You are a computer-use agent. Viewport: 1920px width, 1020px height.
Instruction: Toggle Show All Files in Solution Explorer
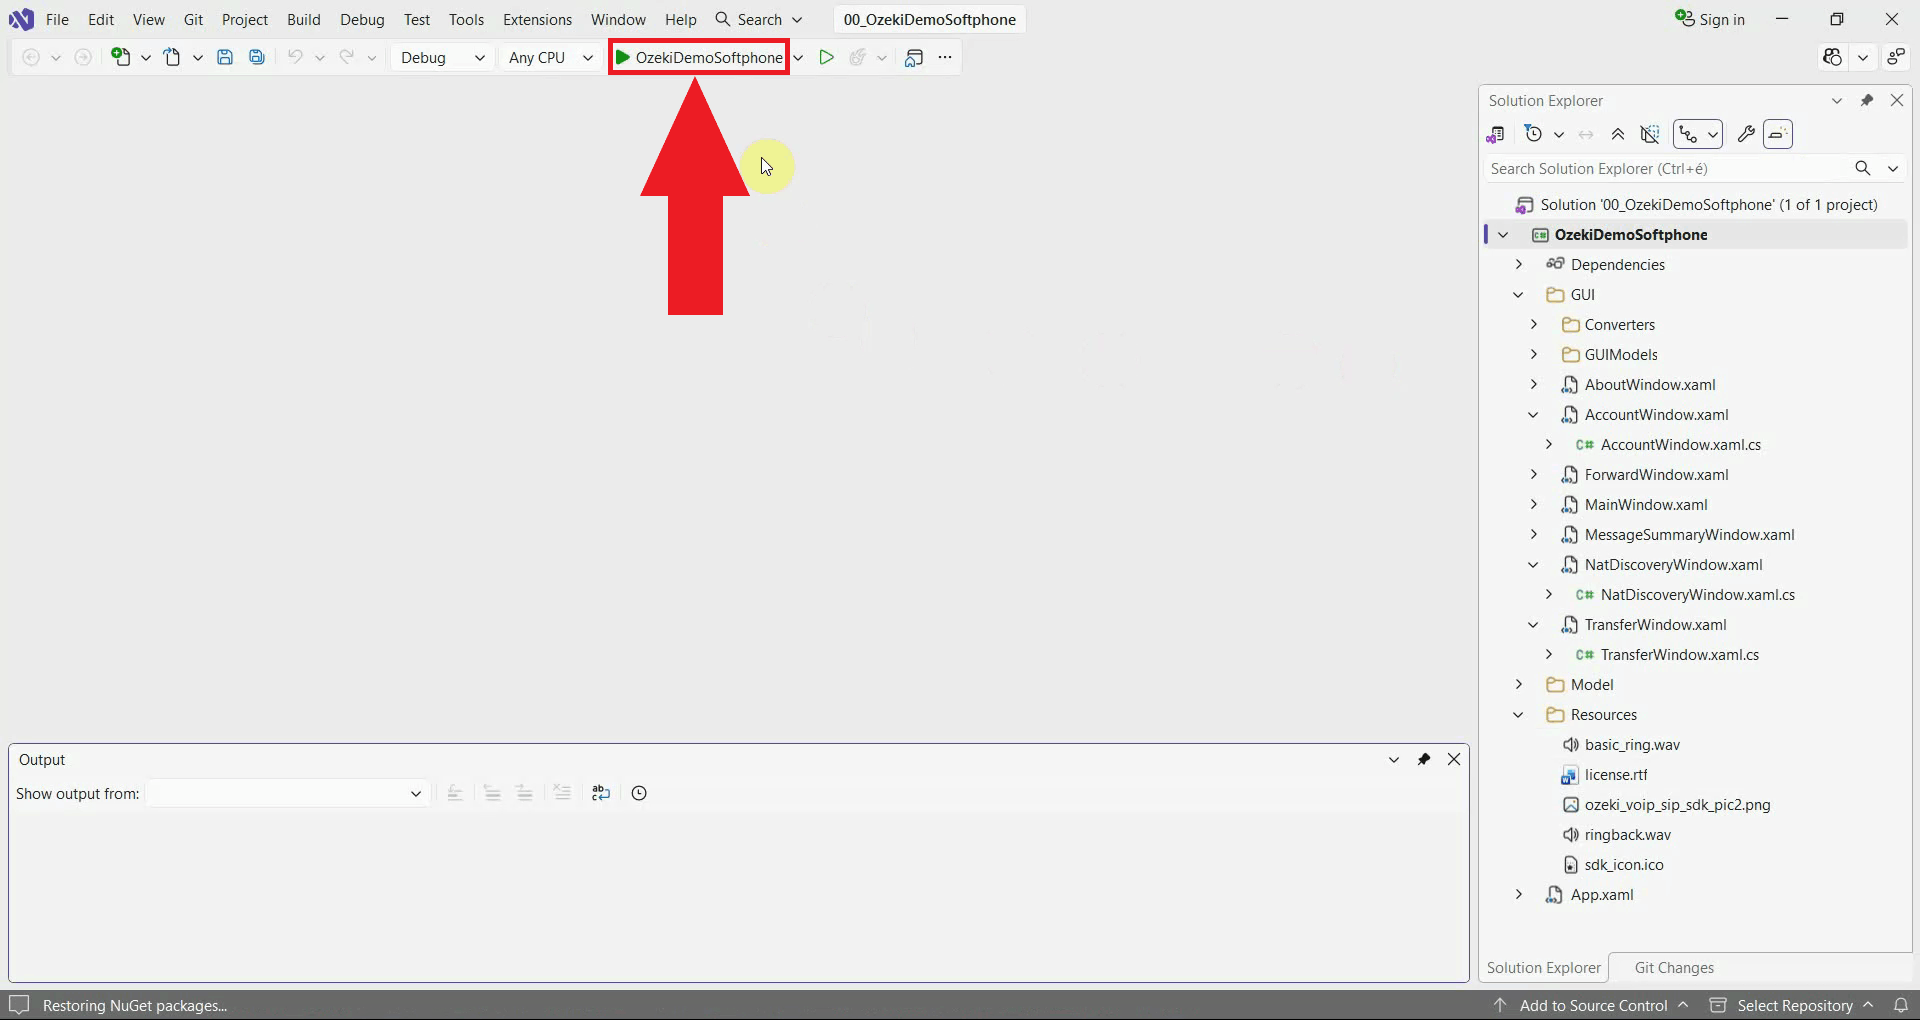coord(1650,134)
